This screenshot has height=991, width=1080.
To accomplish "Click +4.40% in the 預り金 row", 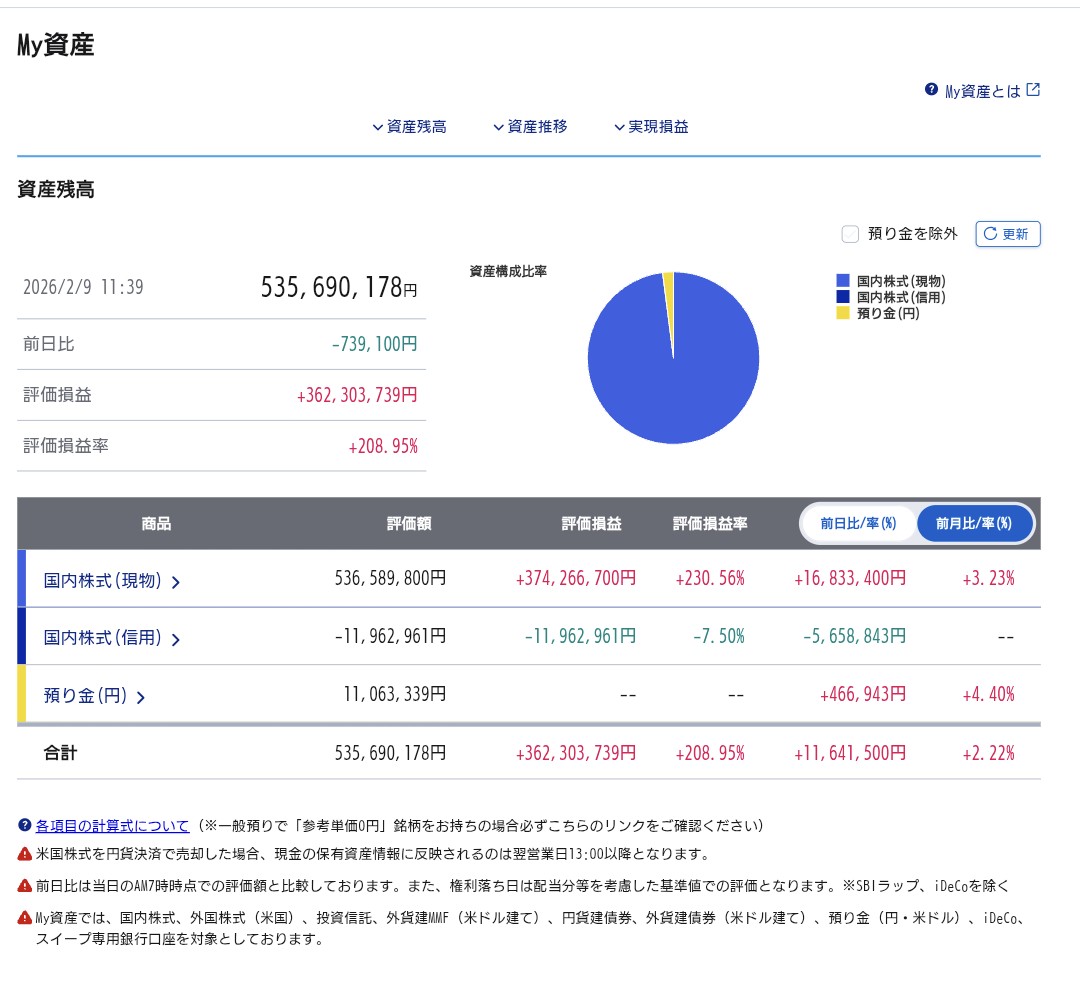I will 988,693.
